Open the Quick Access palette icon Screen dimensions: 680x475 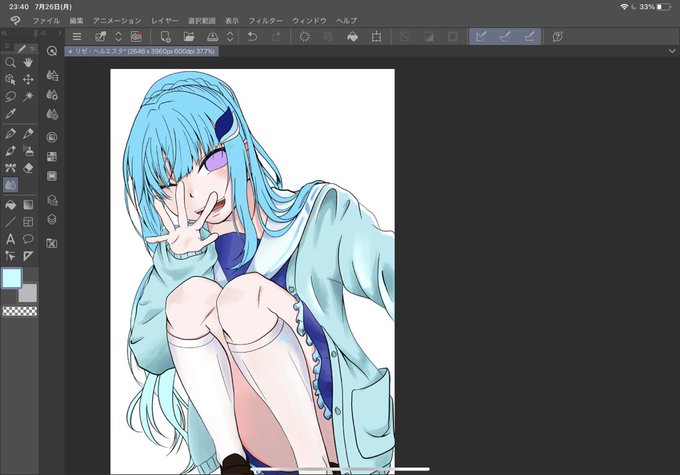click(52, 51)
